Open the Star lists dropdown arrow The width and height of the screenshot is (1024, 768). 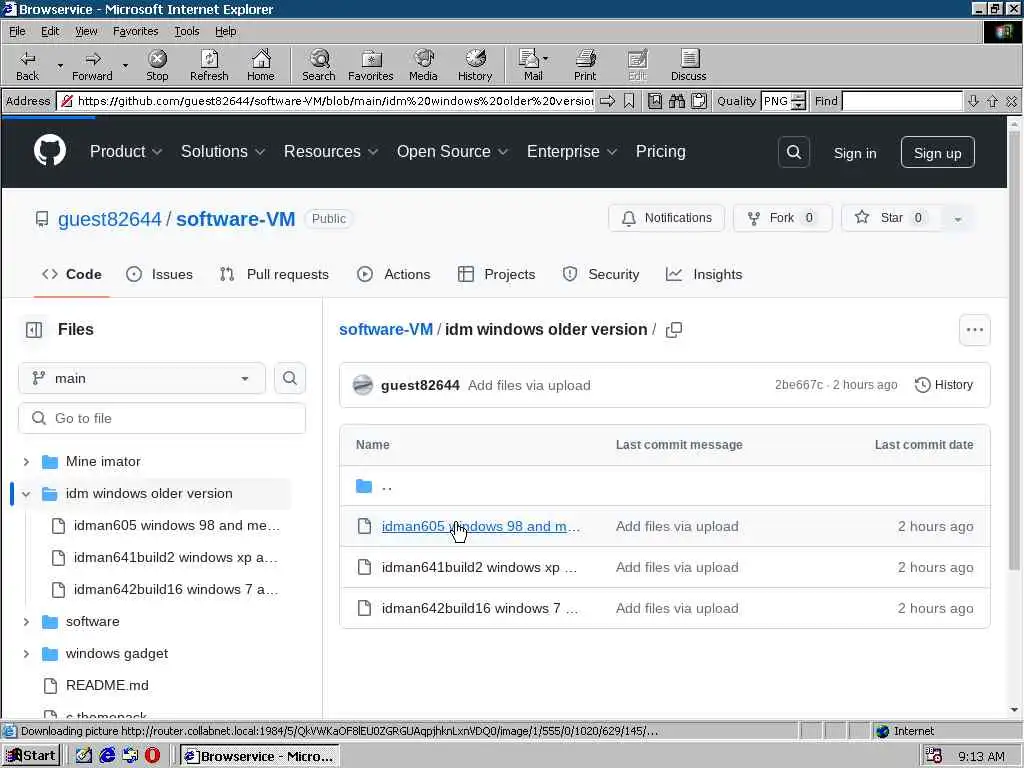tap(958, 219)
